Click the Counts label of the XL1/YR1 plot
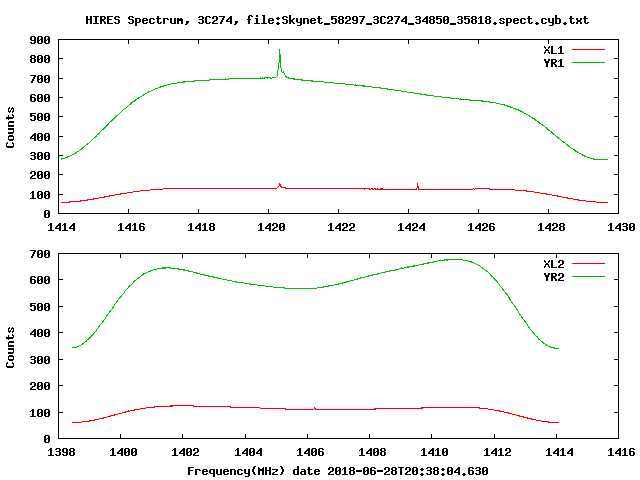The image size is (640, 480). (10, 127)
